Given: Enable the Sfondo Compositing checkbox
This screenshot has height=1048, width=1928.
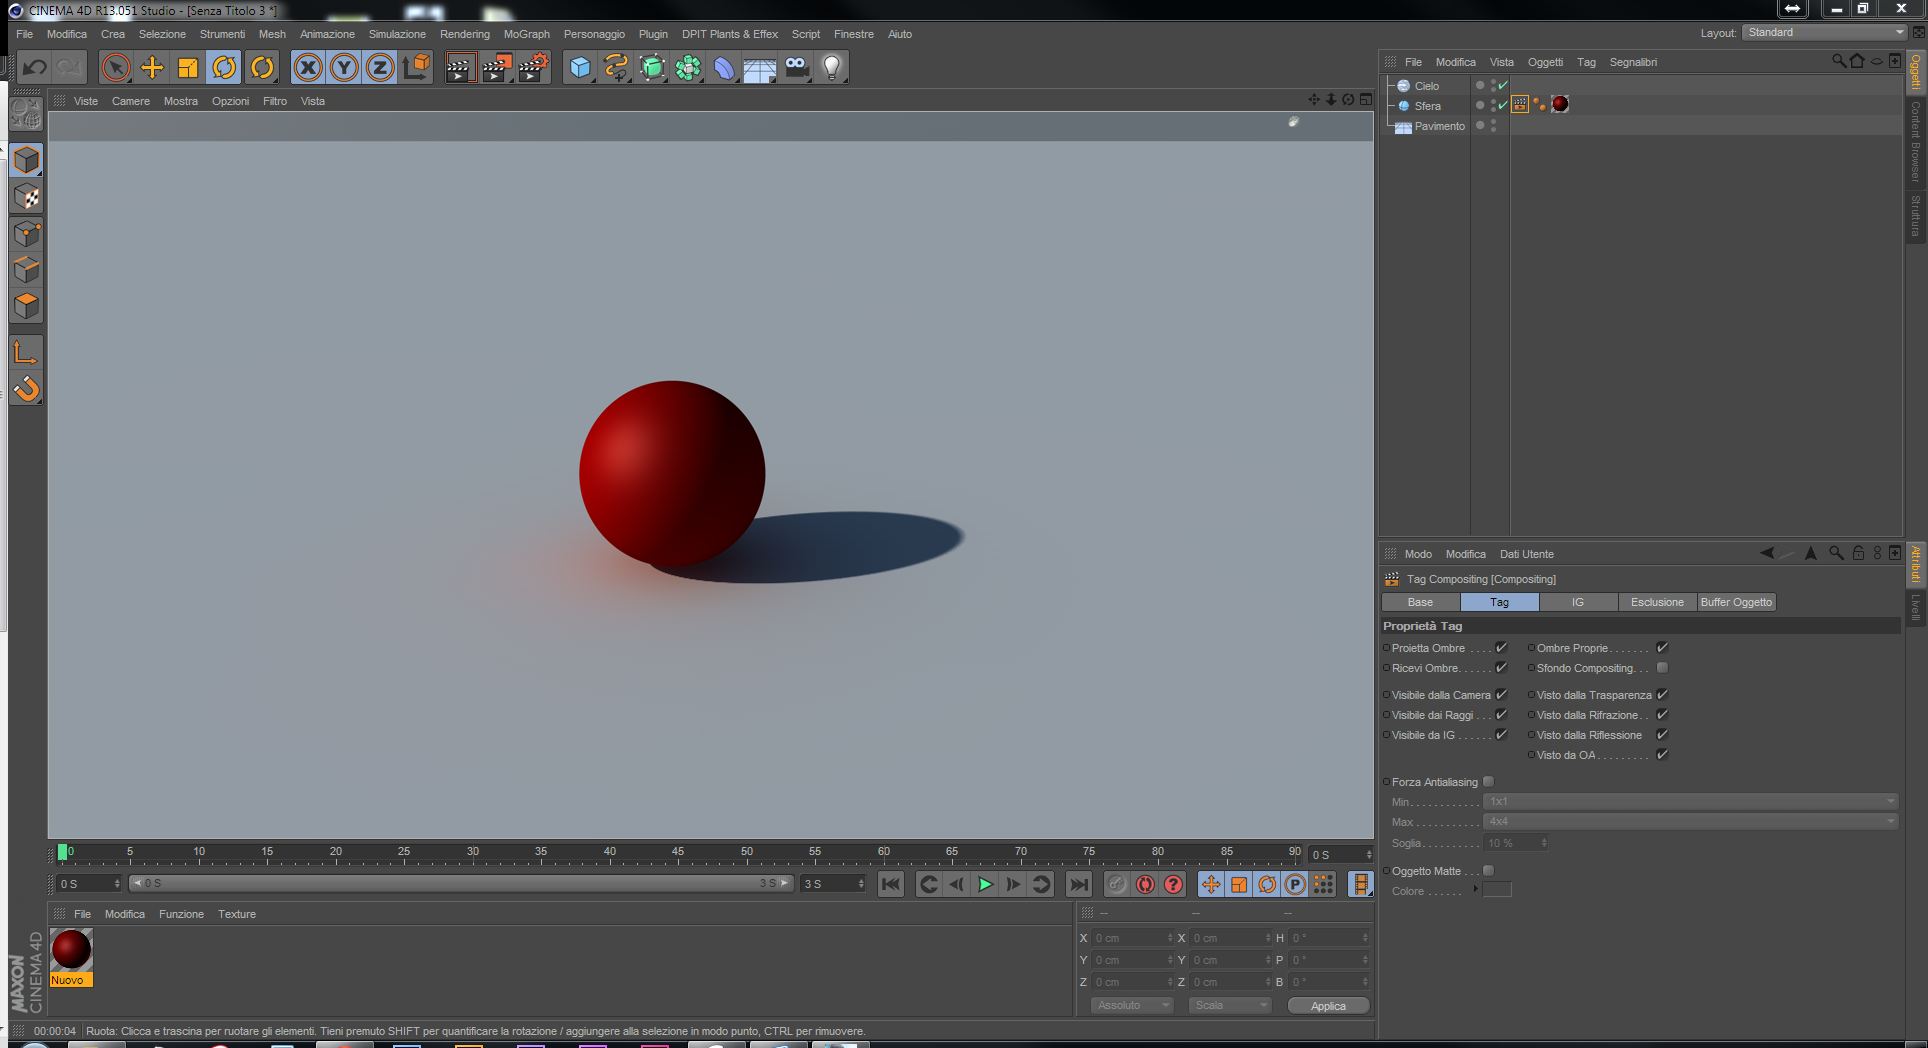Looking at the screenshot, I should (x=1662, y=668).
